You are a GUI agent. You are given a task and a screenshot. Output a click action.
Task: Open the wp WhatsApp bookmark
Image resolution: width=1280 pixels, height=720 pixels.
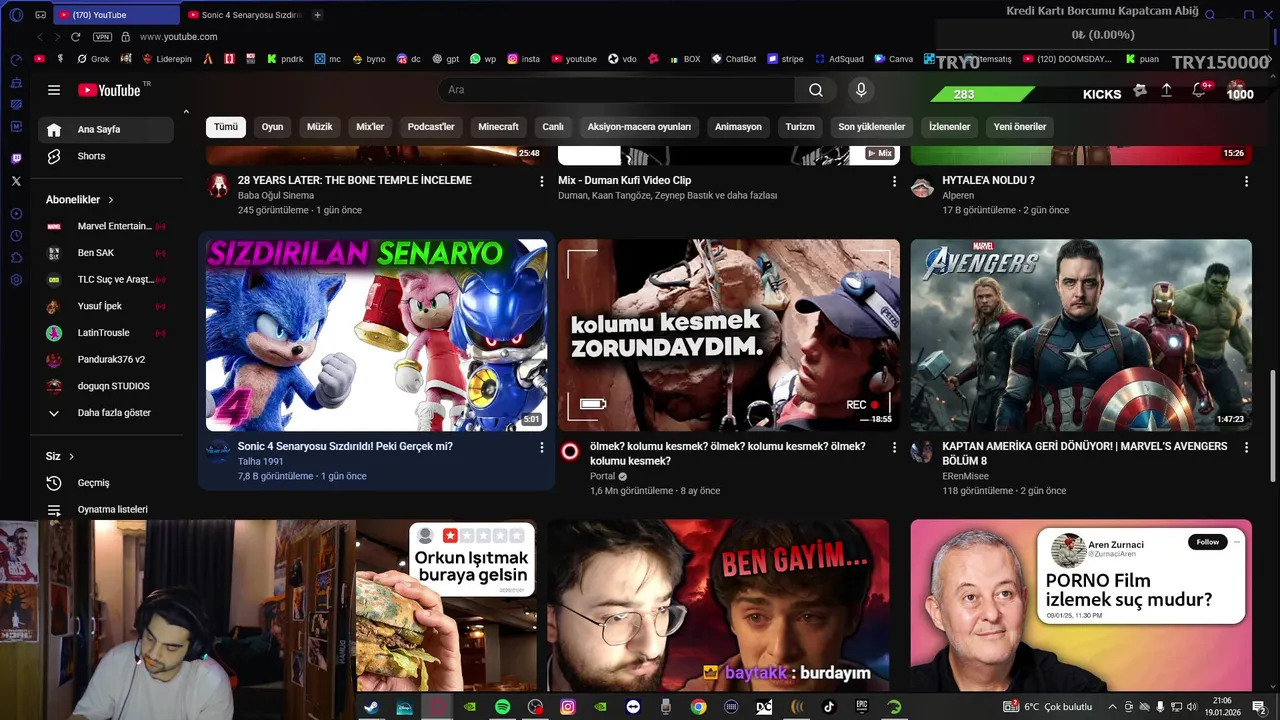(483, 59)
